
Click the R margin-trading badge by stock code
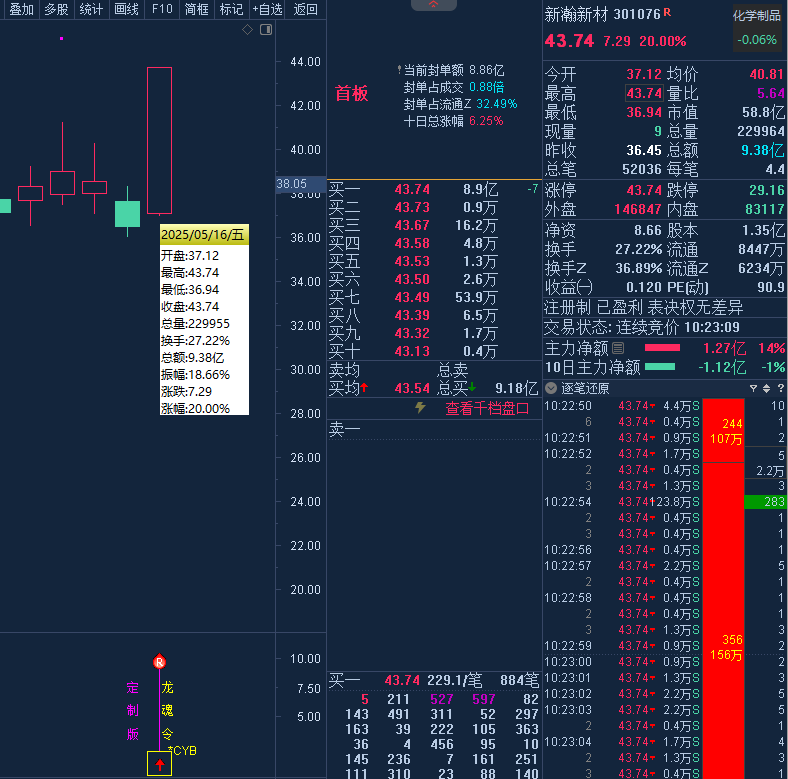coord(667,12)
